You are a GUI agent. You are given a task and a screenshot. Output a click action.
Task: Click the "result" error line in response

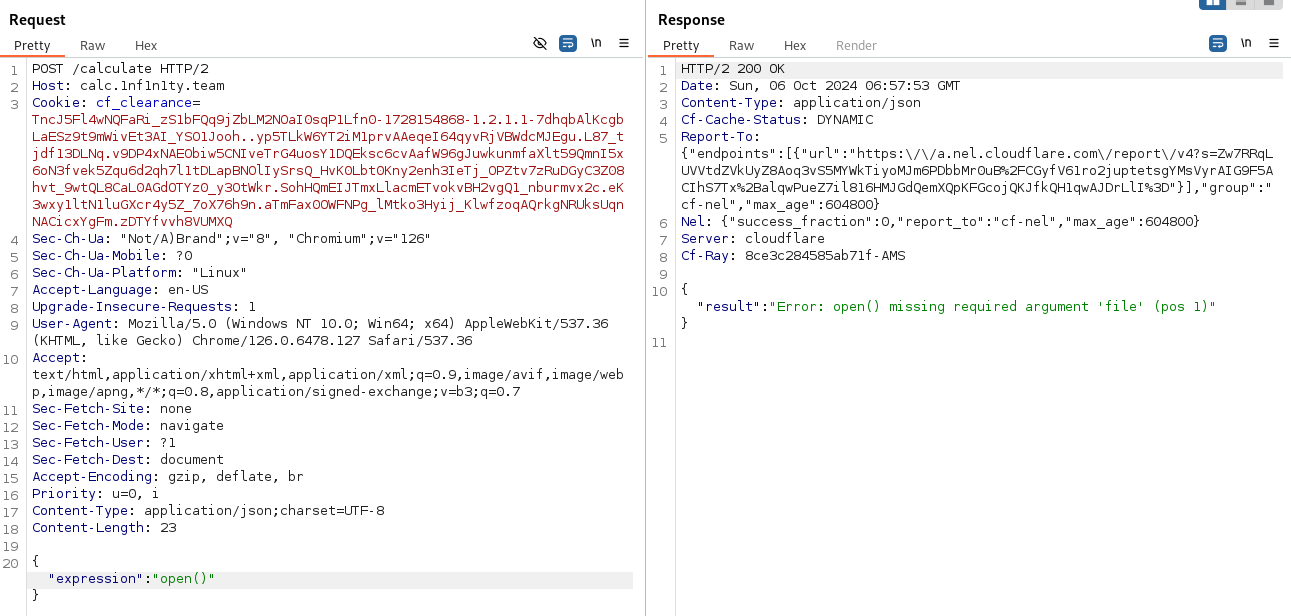pos(956,307)
